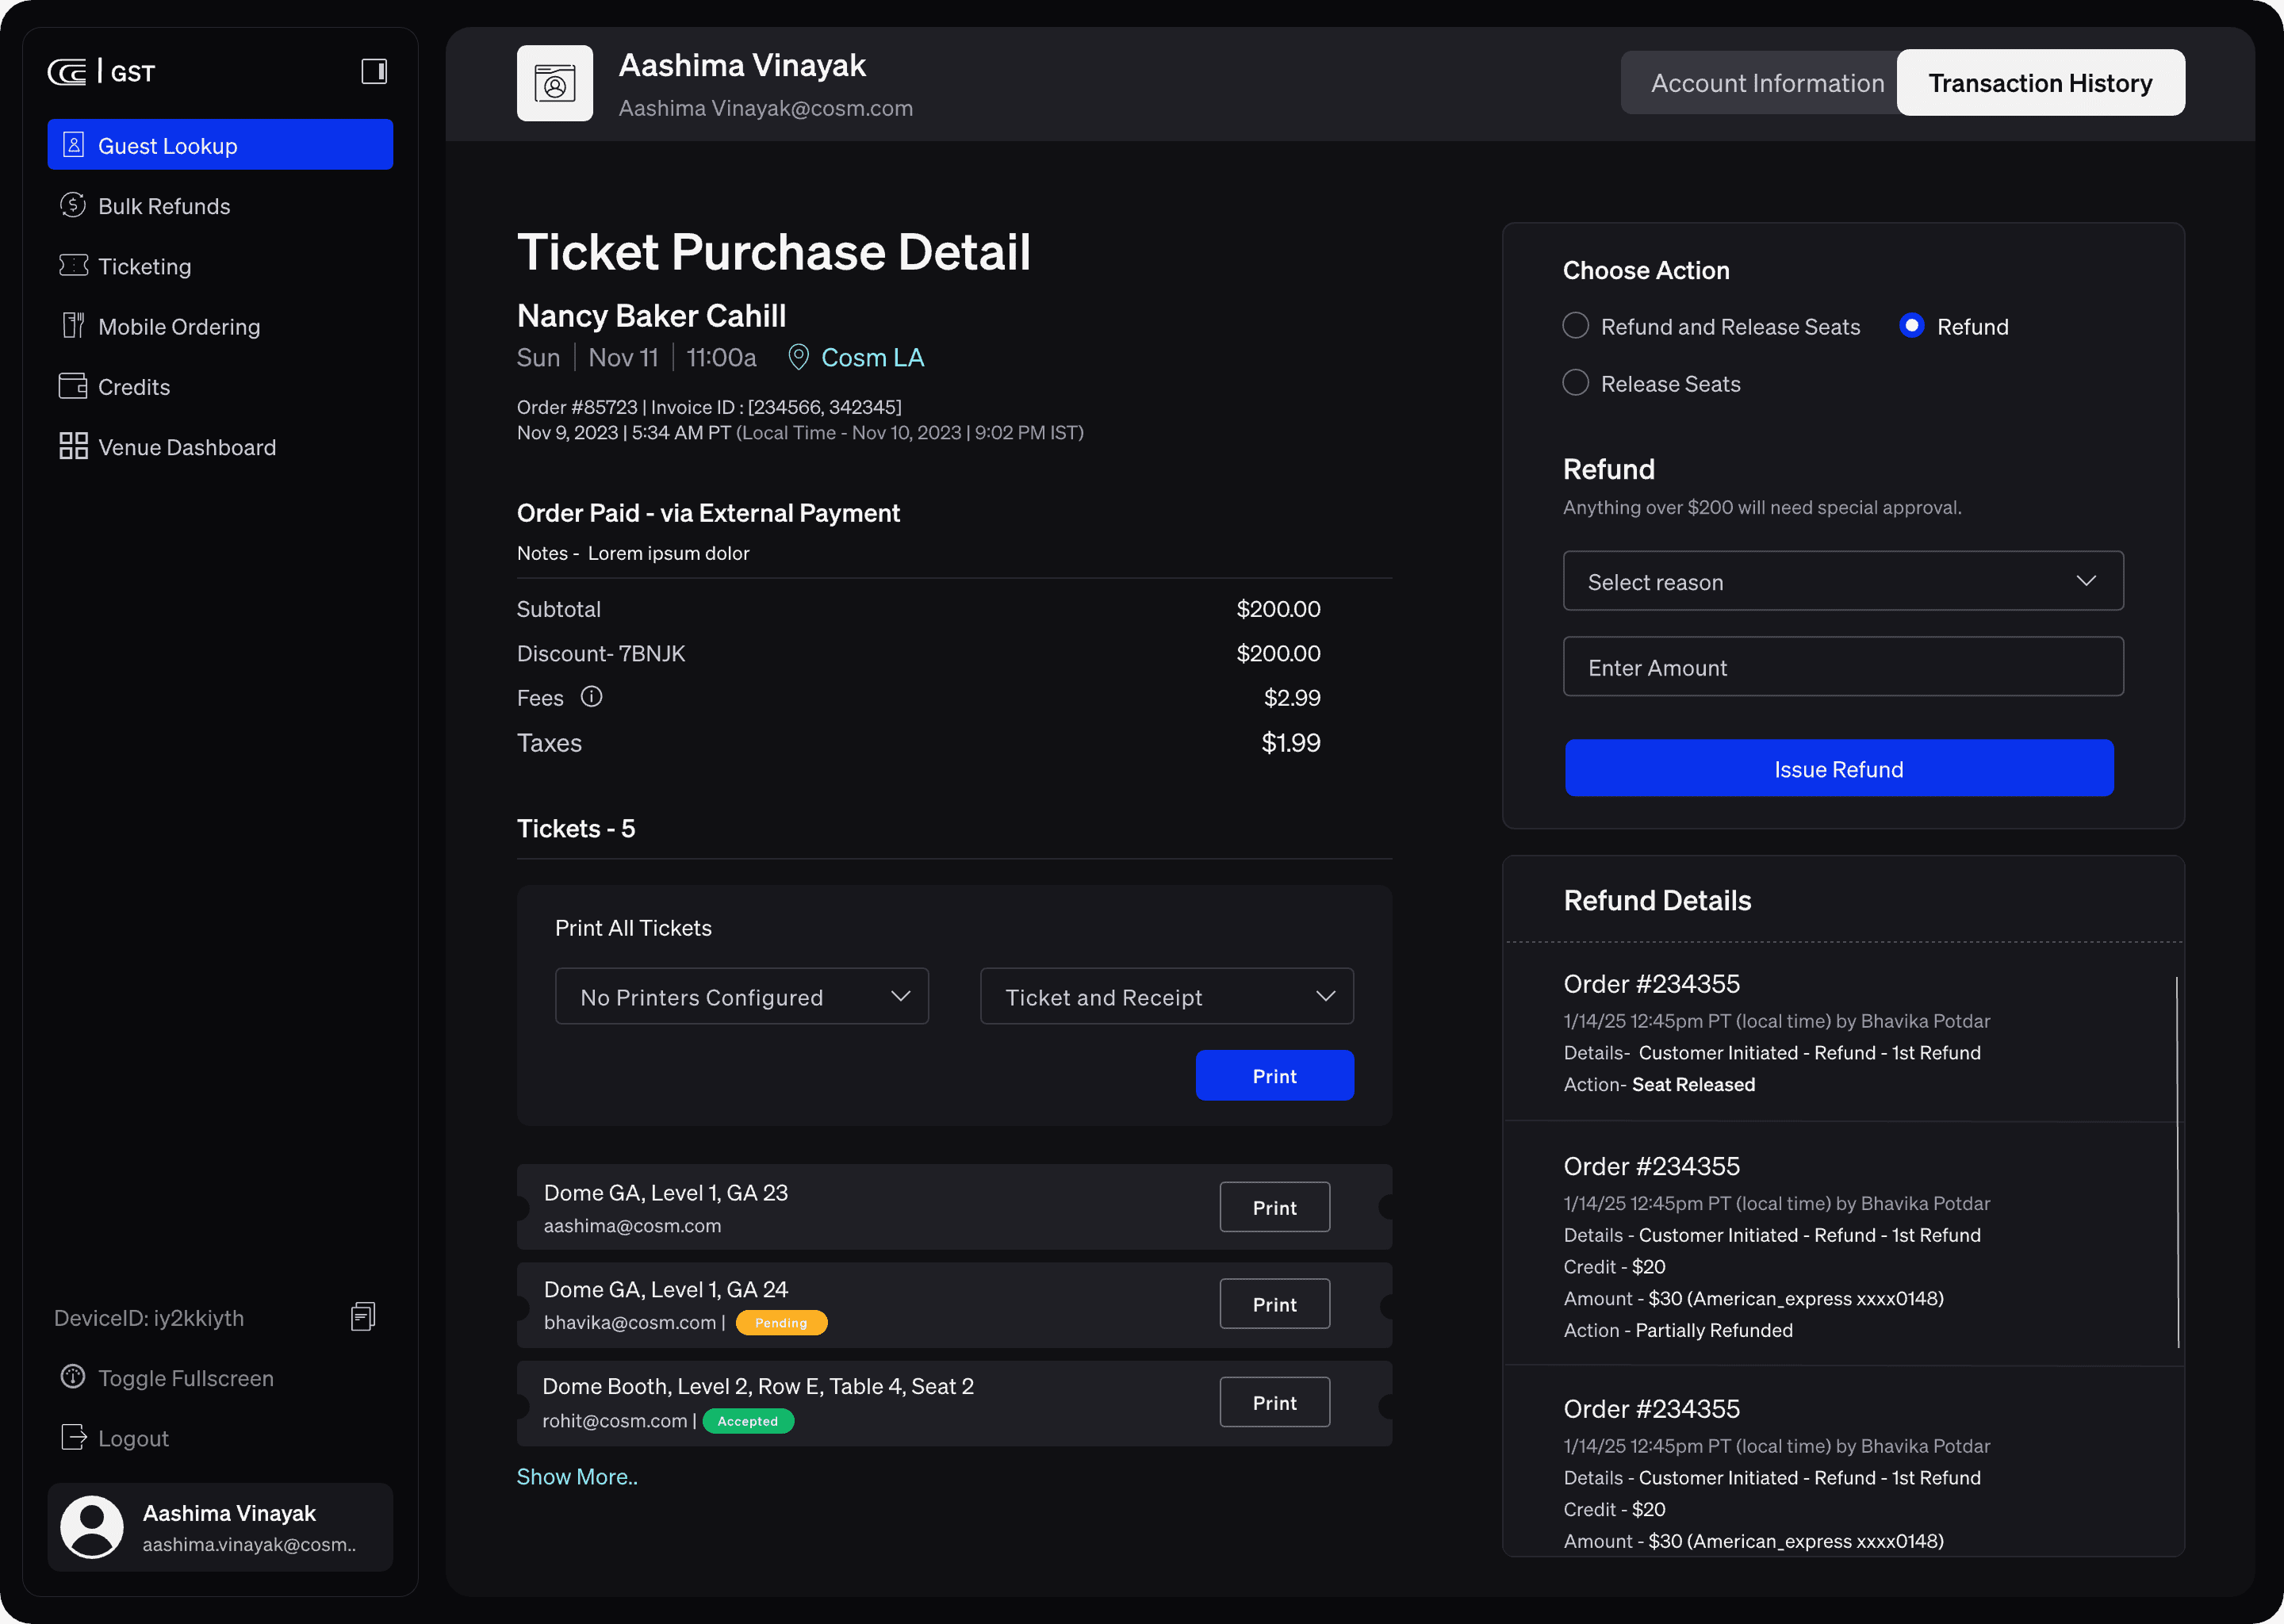This screenshot has width=2284, height=1624.
Task: Click blue Print button for all tickets
Action: 1275,1076
